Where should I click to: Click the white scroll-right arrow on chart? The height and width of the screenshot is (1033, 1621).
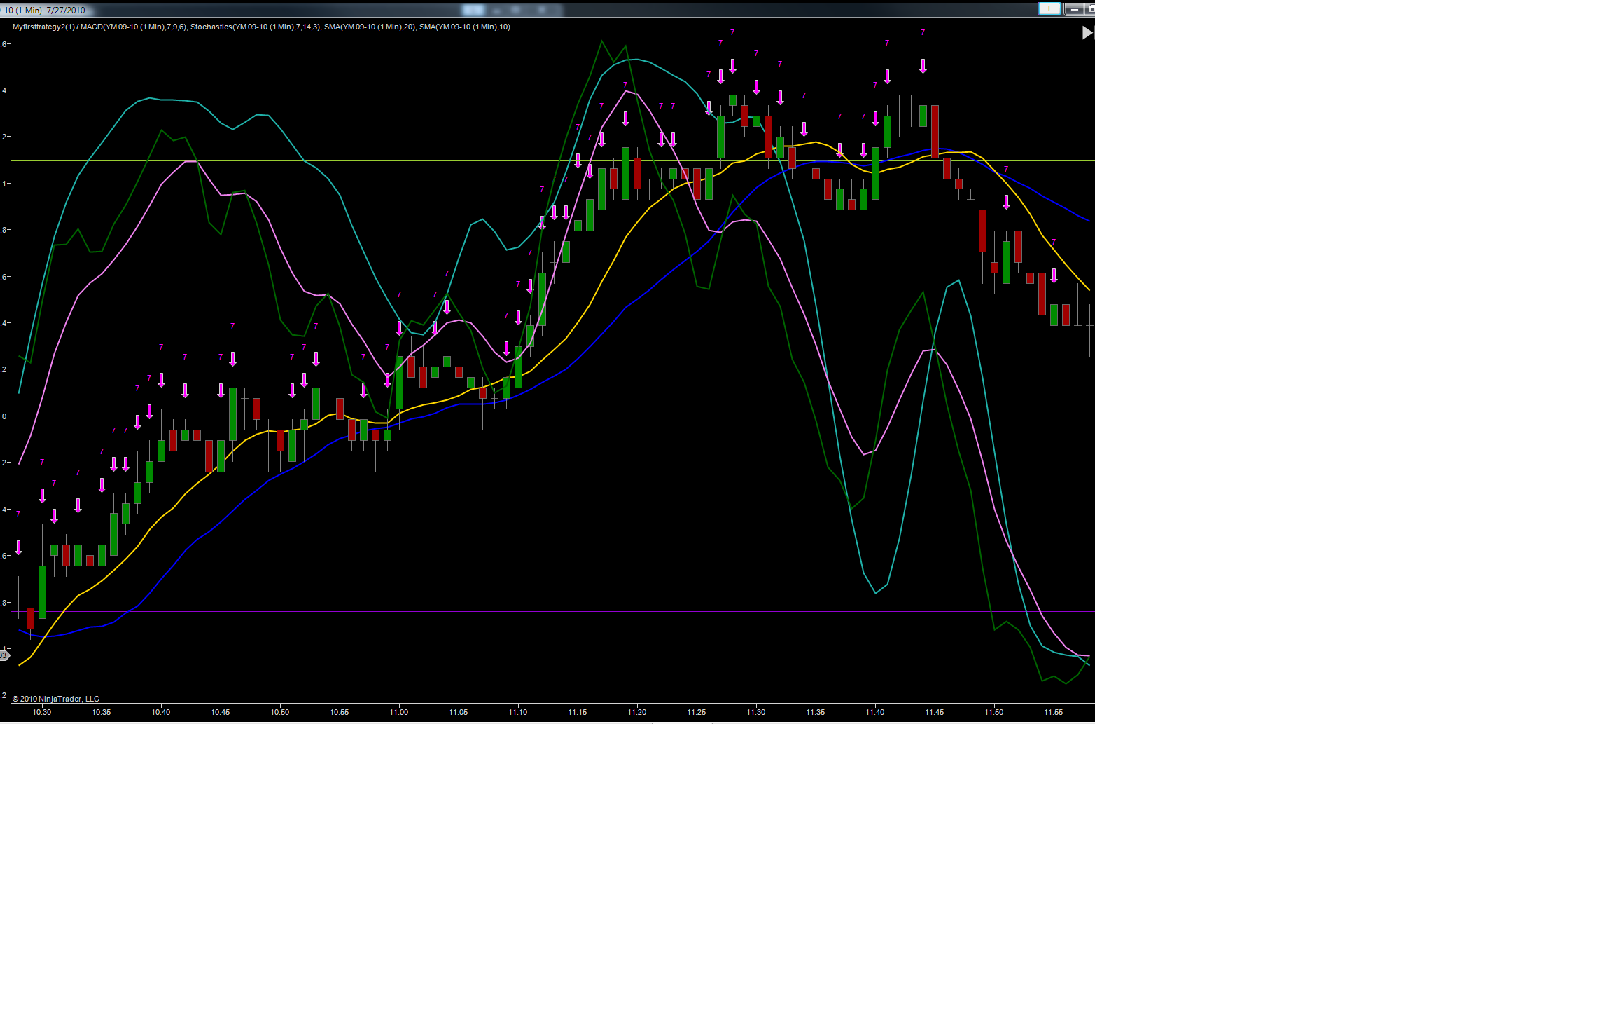(1087, 33)
